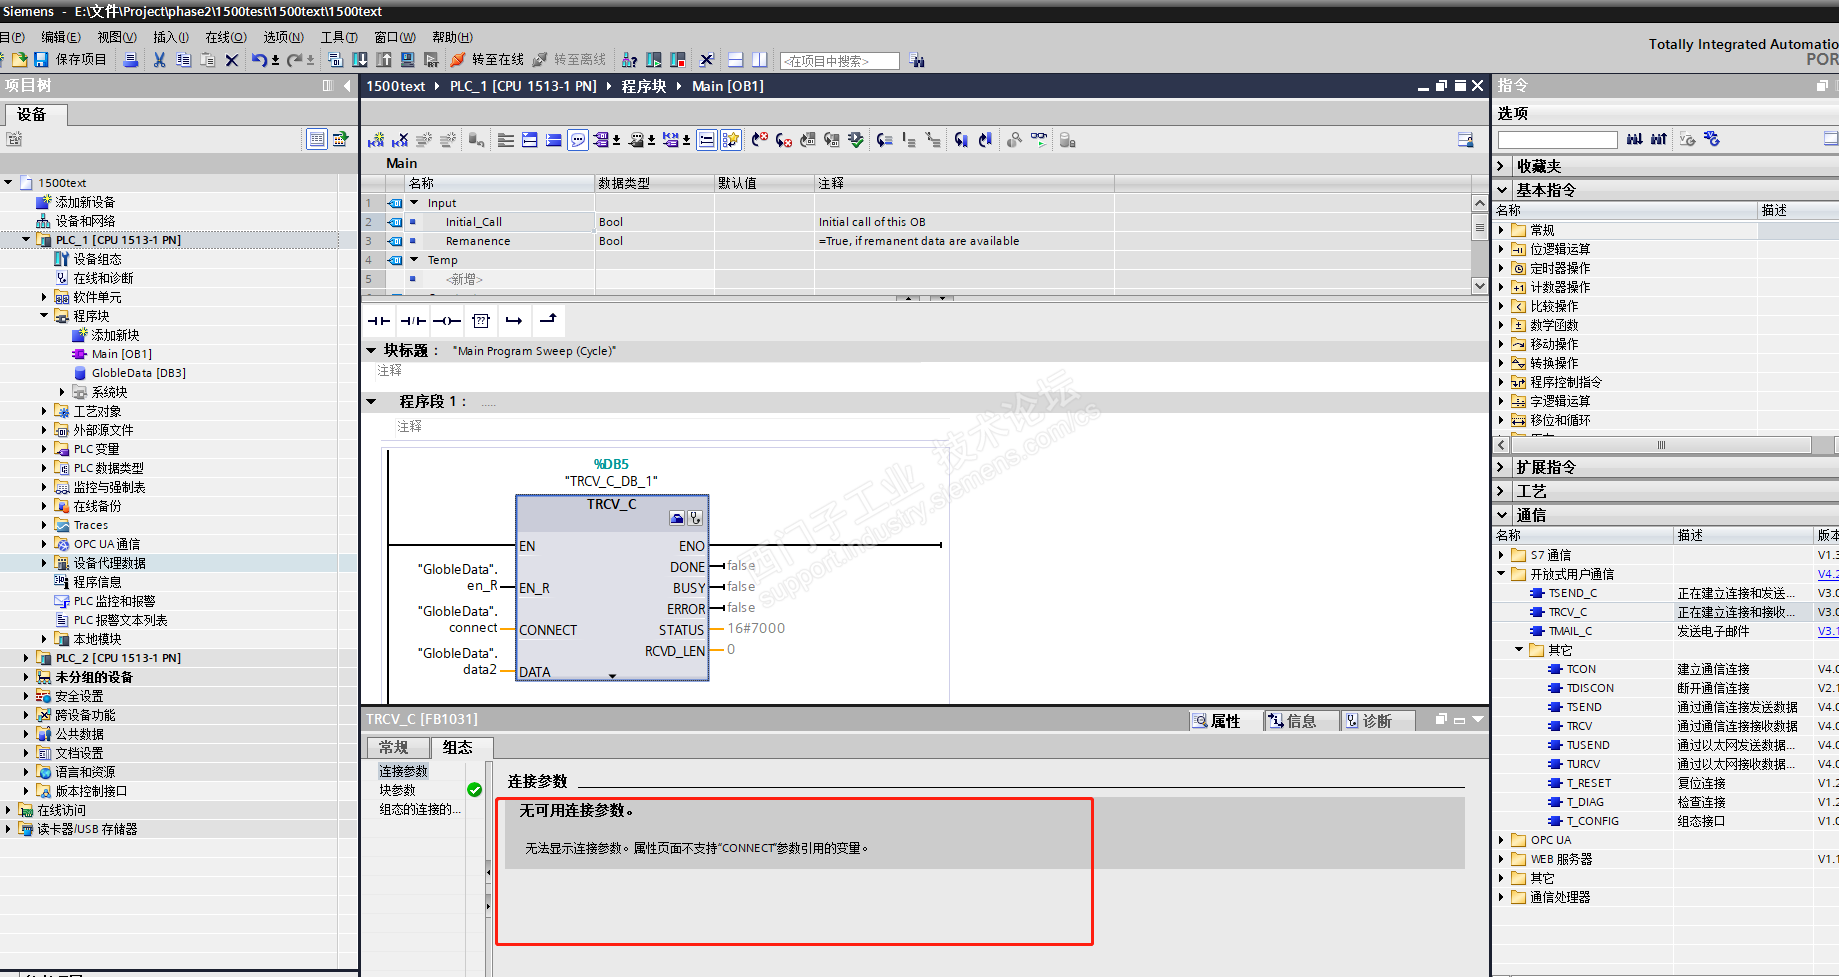Image resolution: width=1839 pixels, height=977 pixels.
Task: Click the undo arrow icon
Action: click(259, 60)
